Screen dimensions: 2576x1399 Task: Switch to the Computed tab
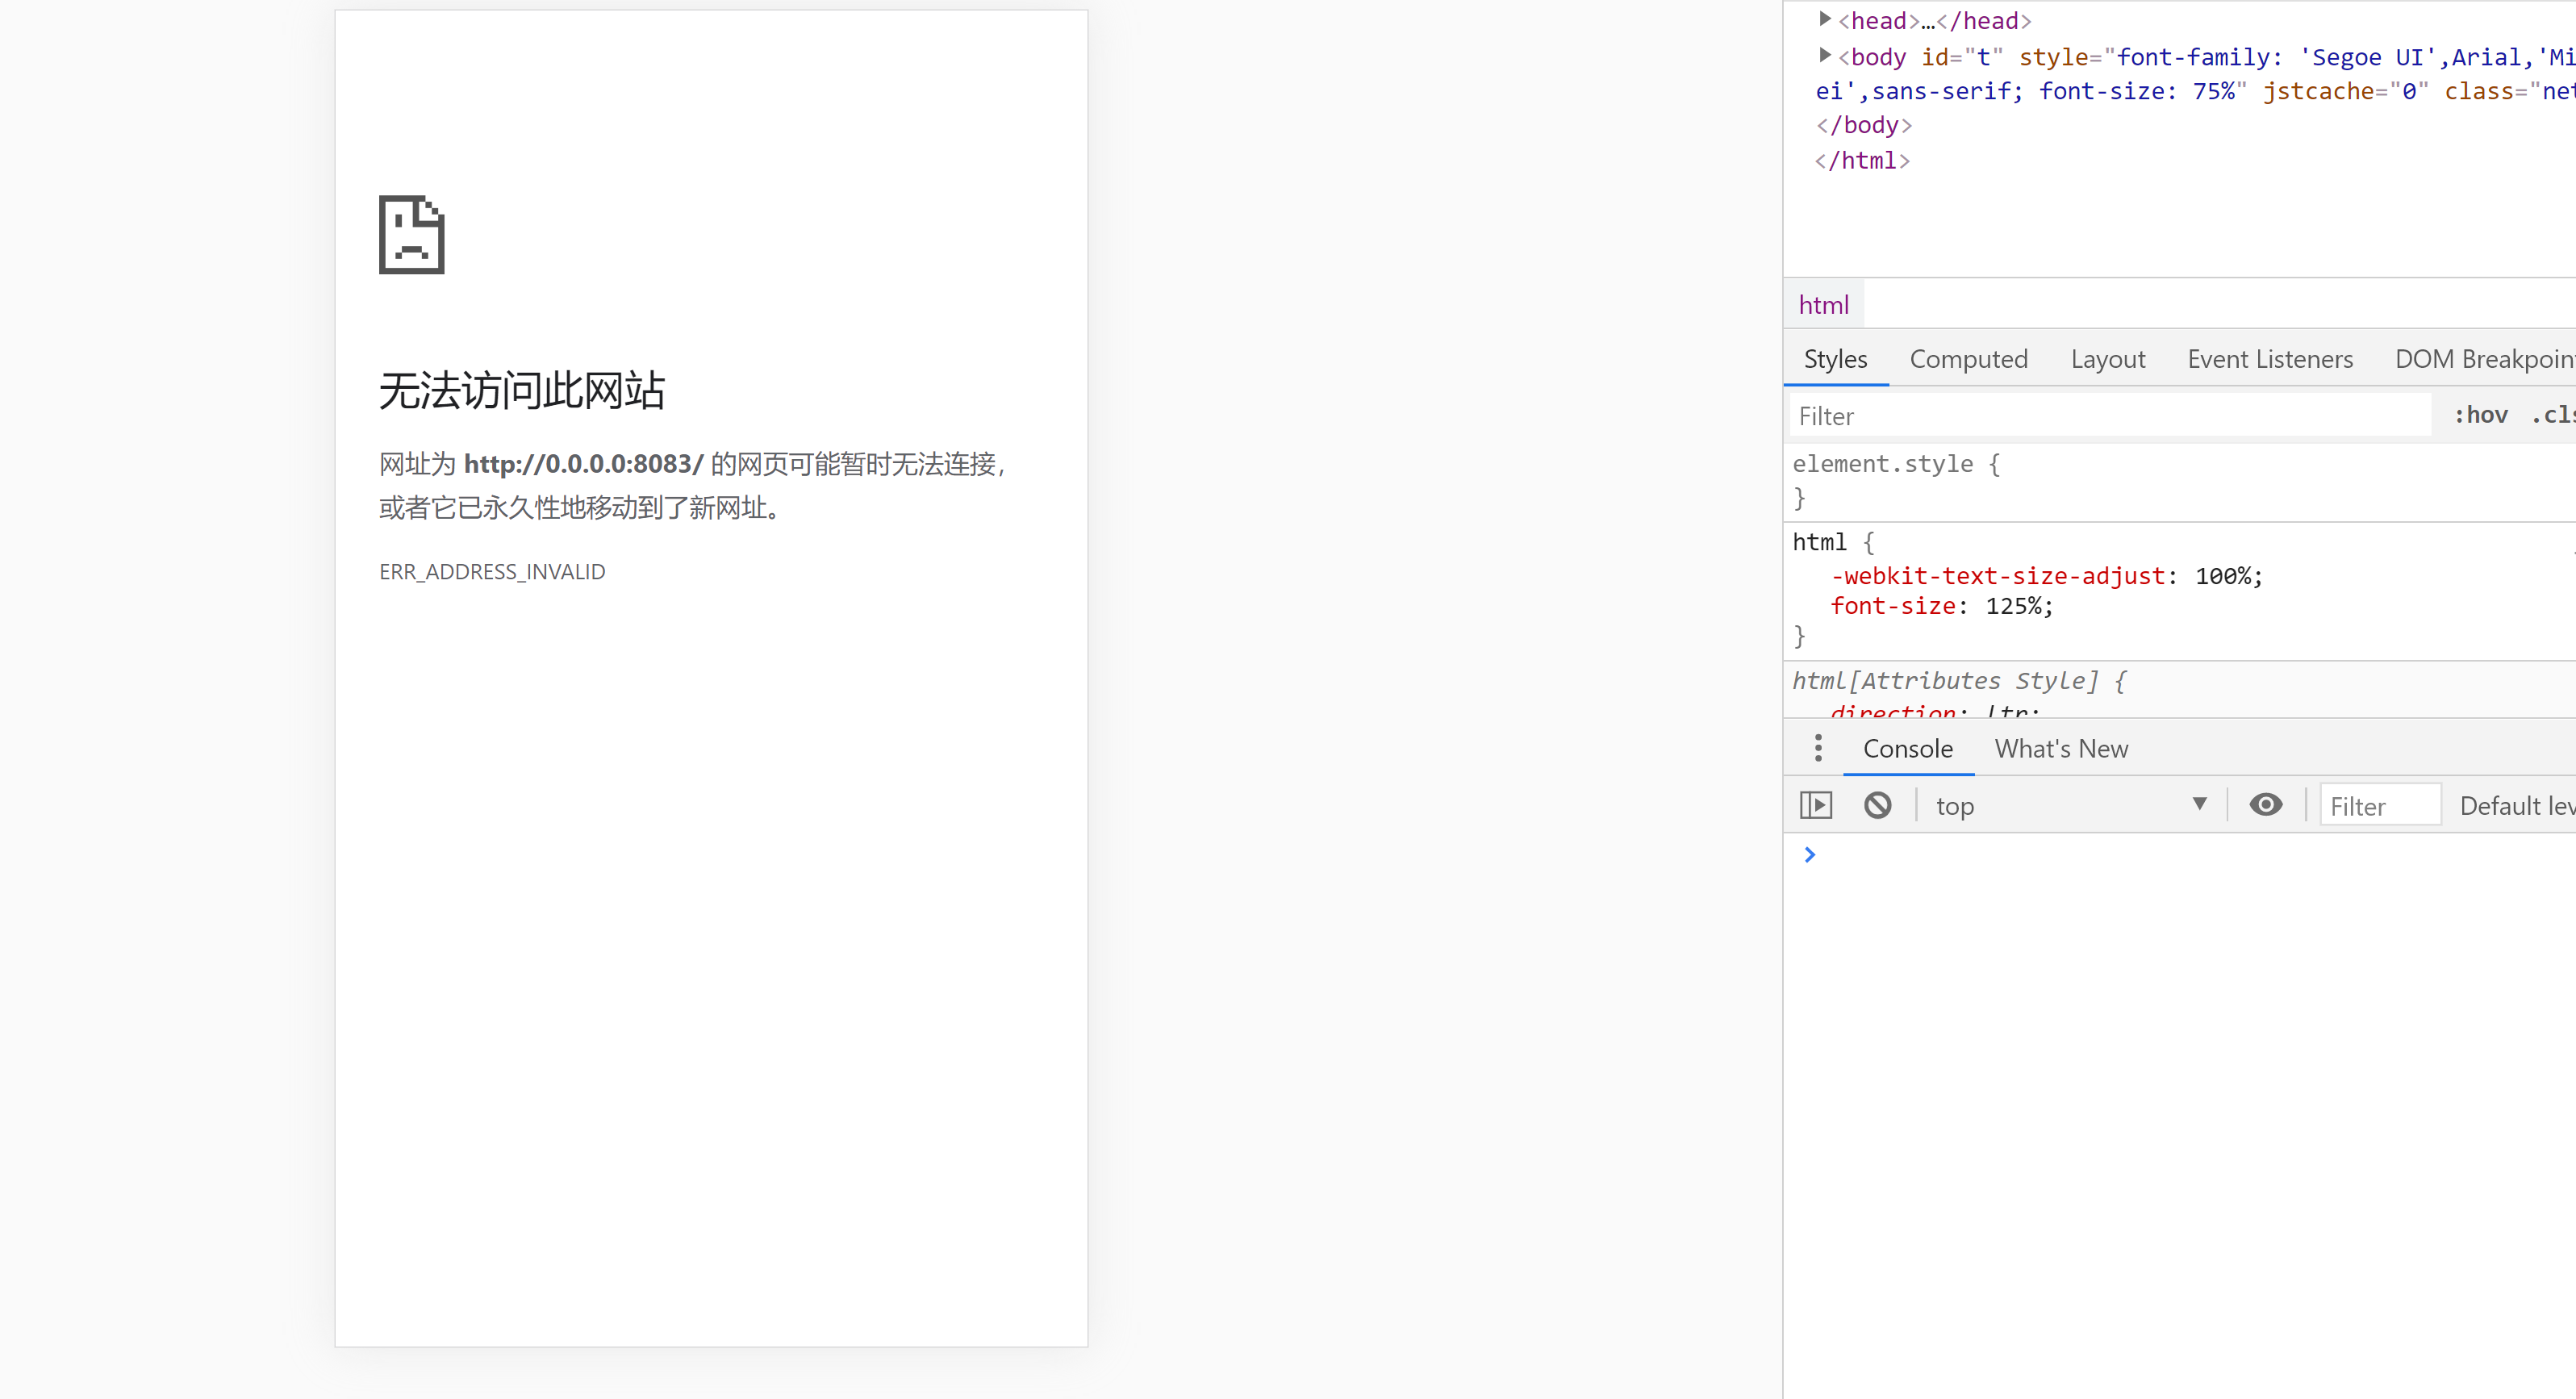[x=1969, y=359]
